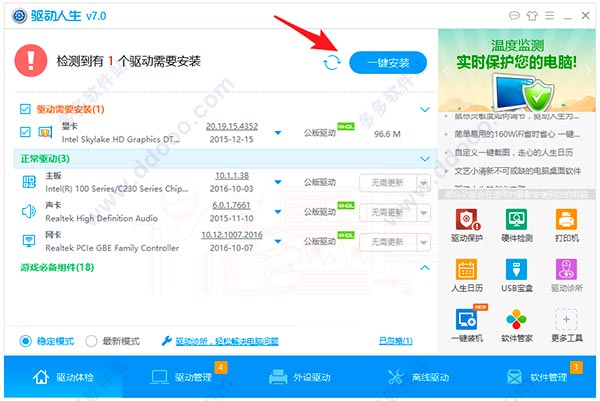600x401 pixels.
Task: Open version dropdown for 网卡 driver
Action: [278, 241]
